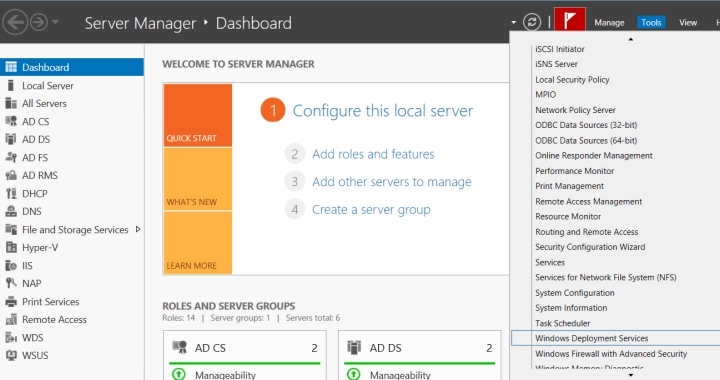
Task: Open the AD DS role tile
Action: 419,355
